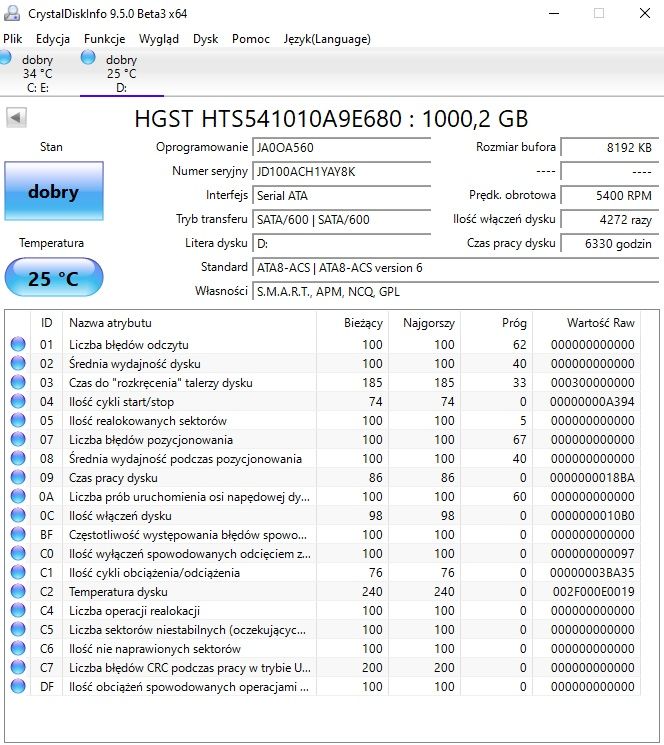Click status circle for attribute BF row

point(18,534)
